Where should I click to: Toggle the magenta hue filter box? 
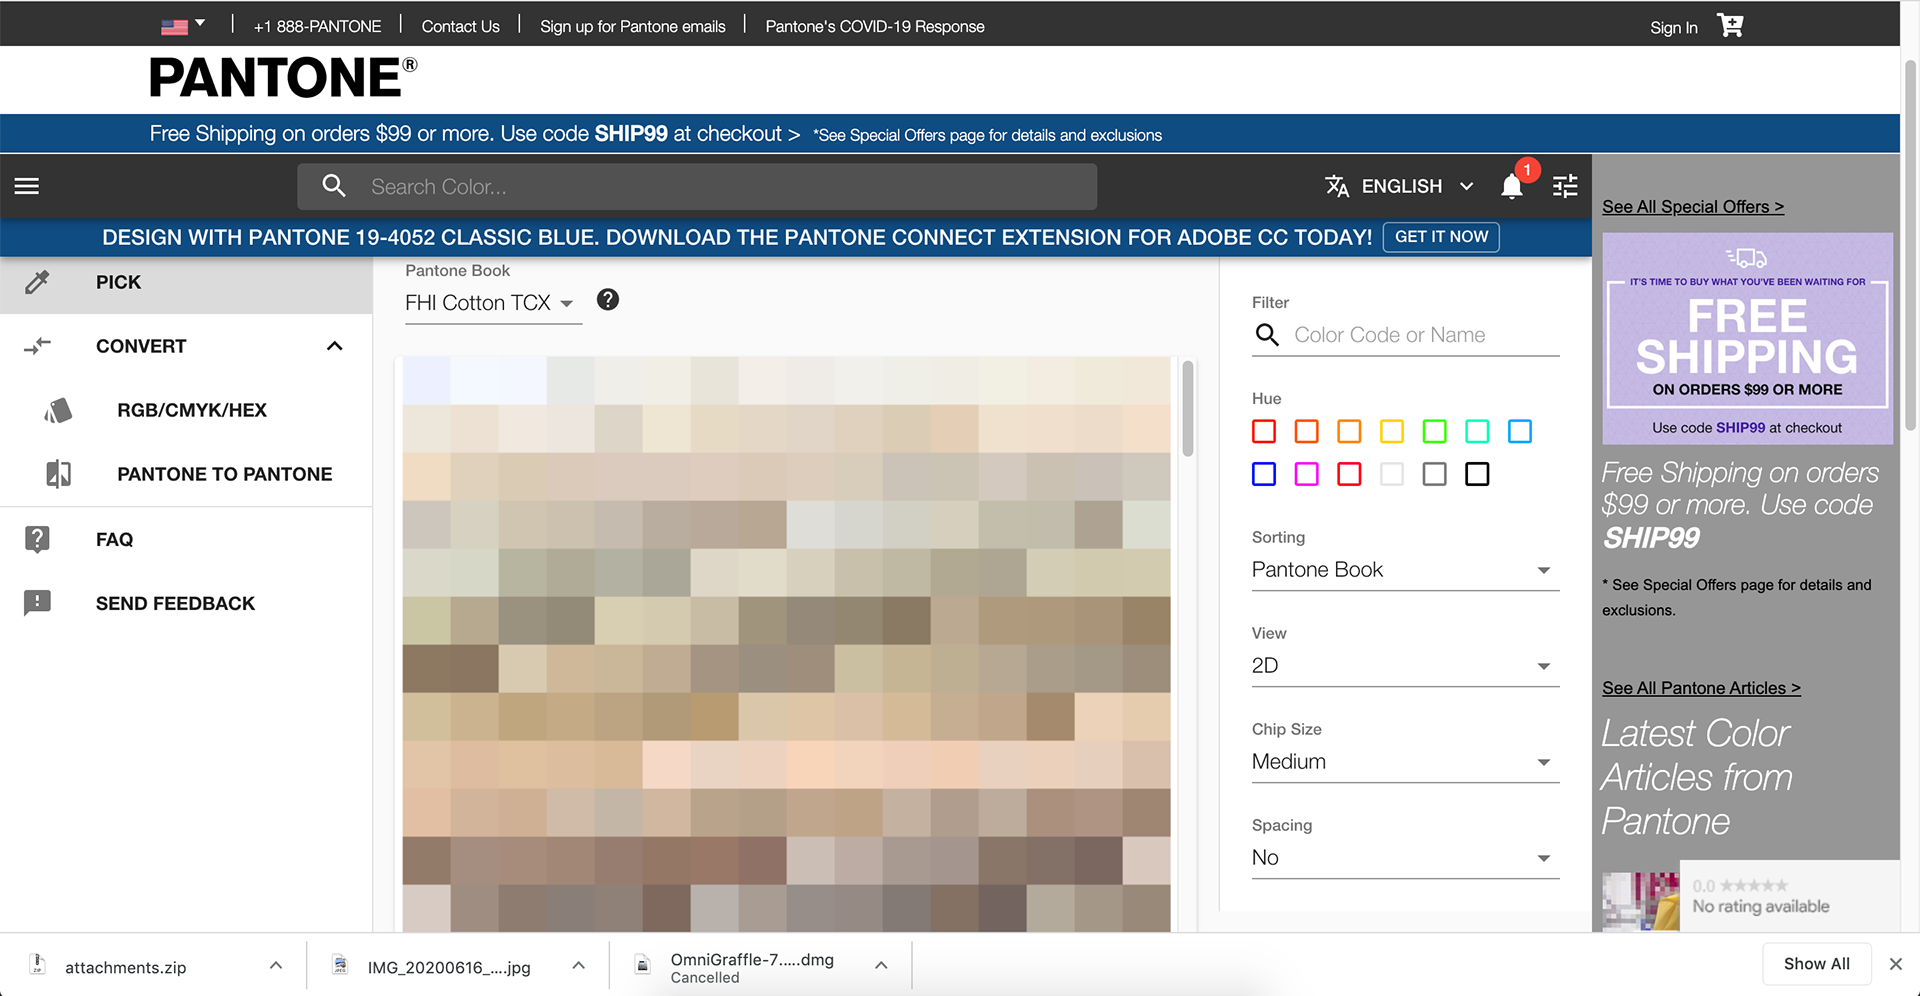pos(1306,474)
